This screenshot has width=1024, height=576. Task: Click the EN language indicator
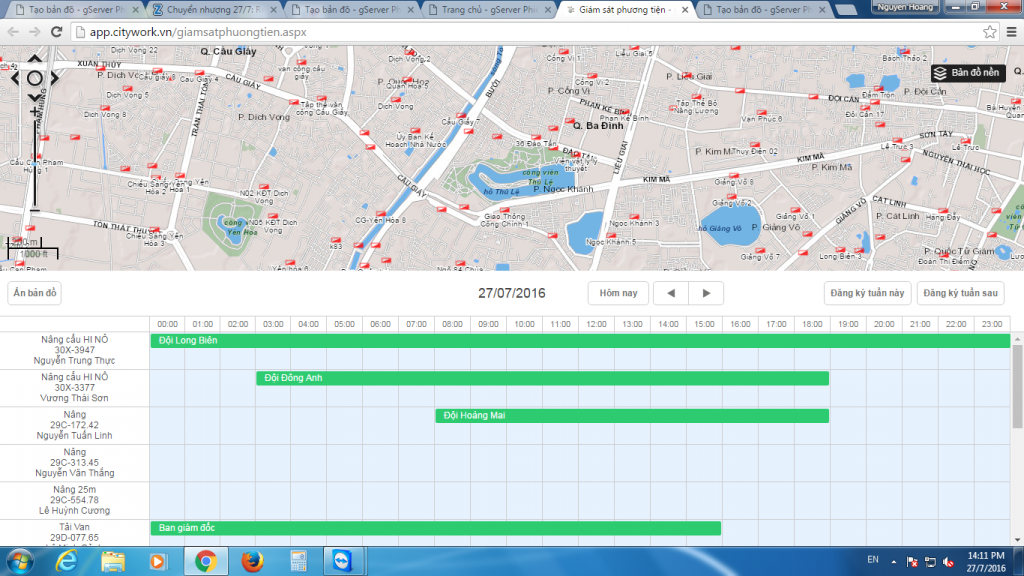pyautogui.click(x=872, y=560)
